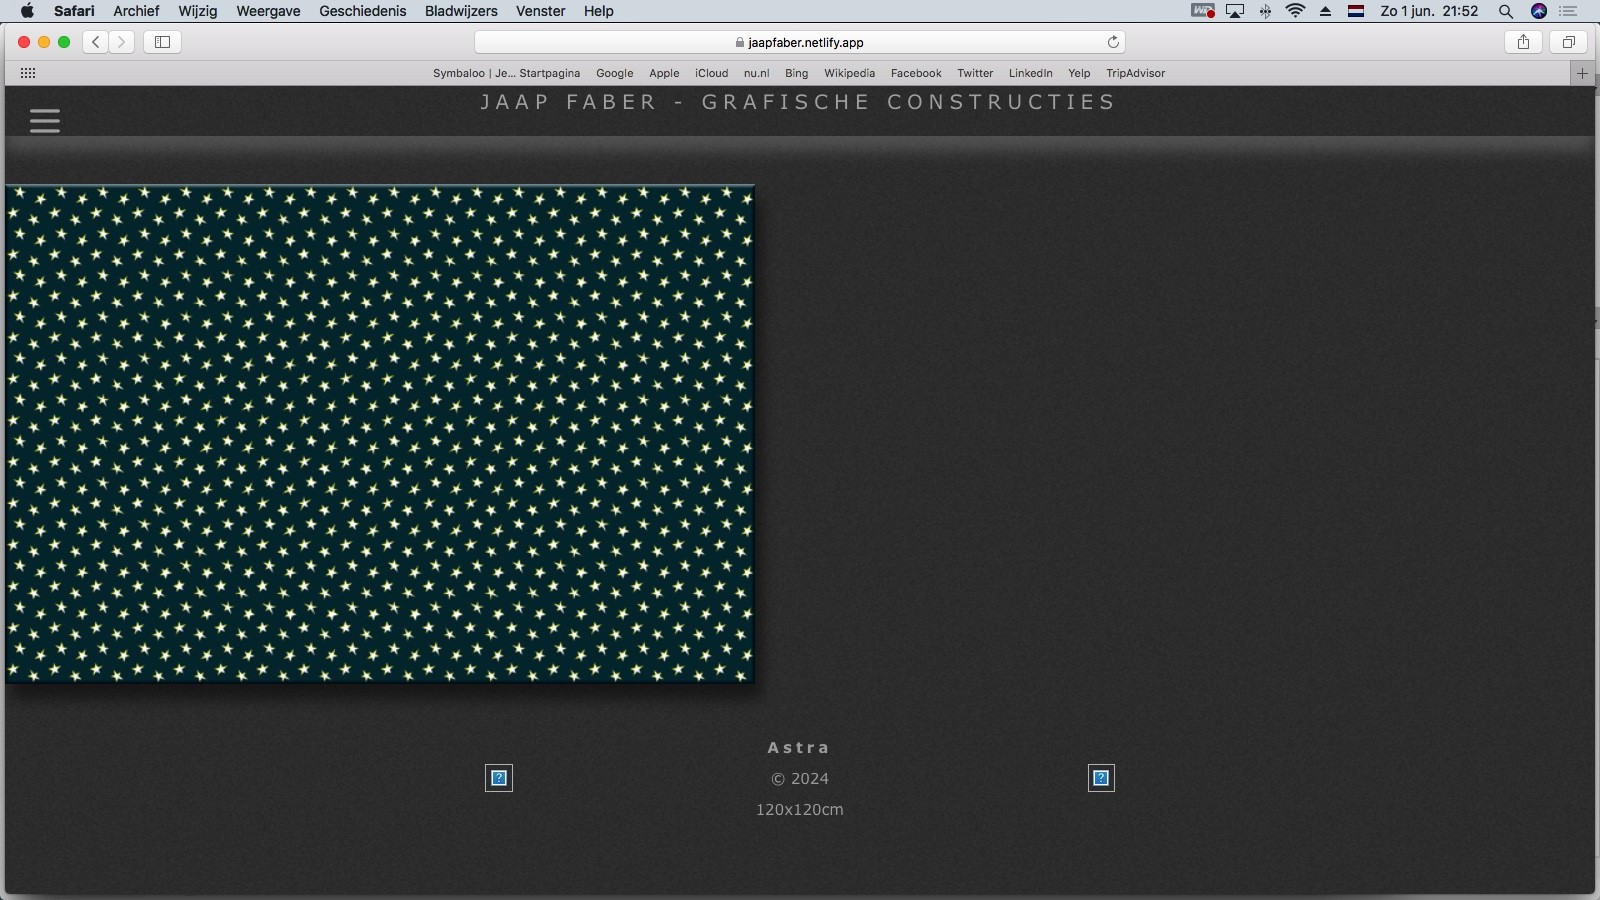Open the LinkedIn bookmark
The width and height of the screenshot is (1600, 900).
pos(1031,73)
